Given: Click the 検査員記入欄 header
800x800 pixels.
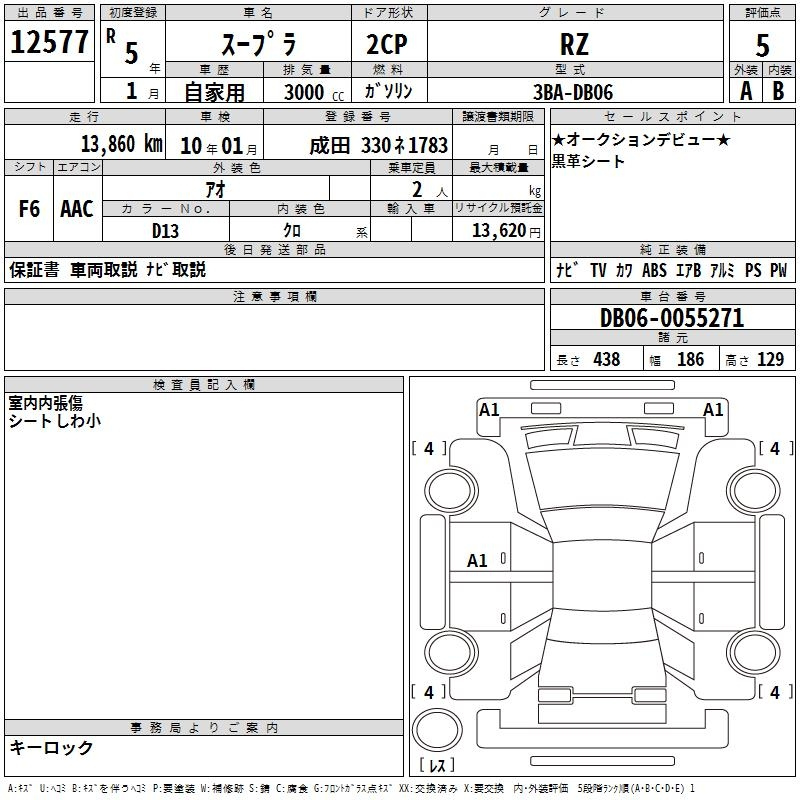Looking at the screenshot, I should tap(204, 385).
